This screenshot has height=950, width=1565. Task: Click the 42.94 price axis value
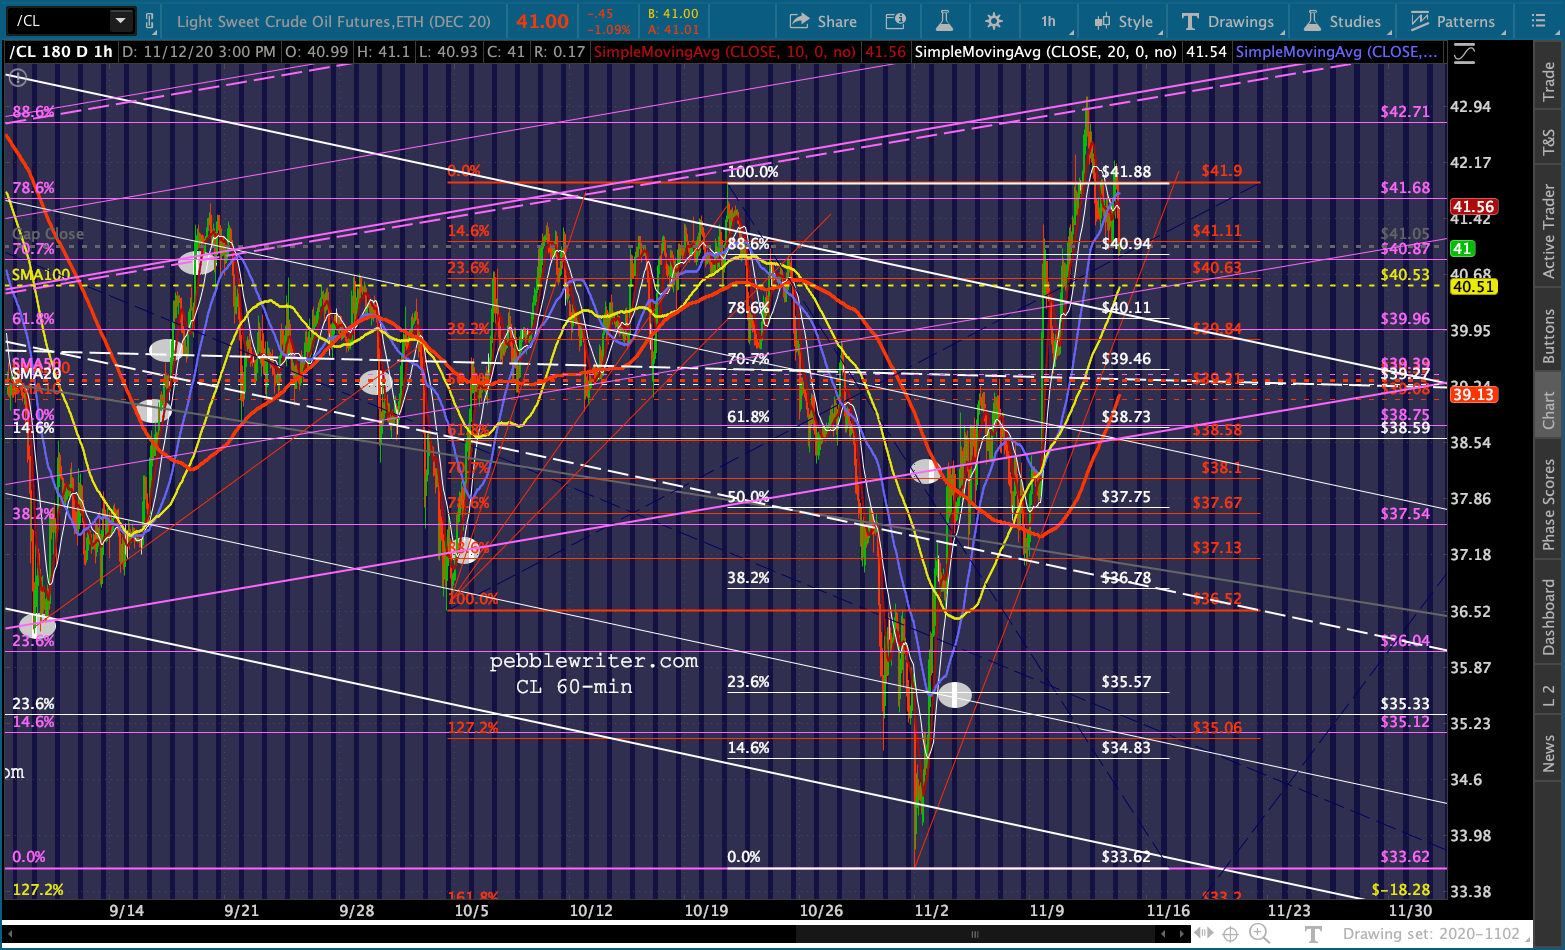1470,106
